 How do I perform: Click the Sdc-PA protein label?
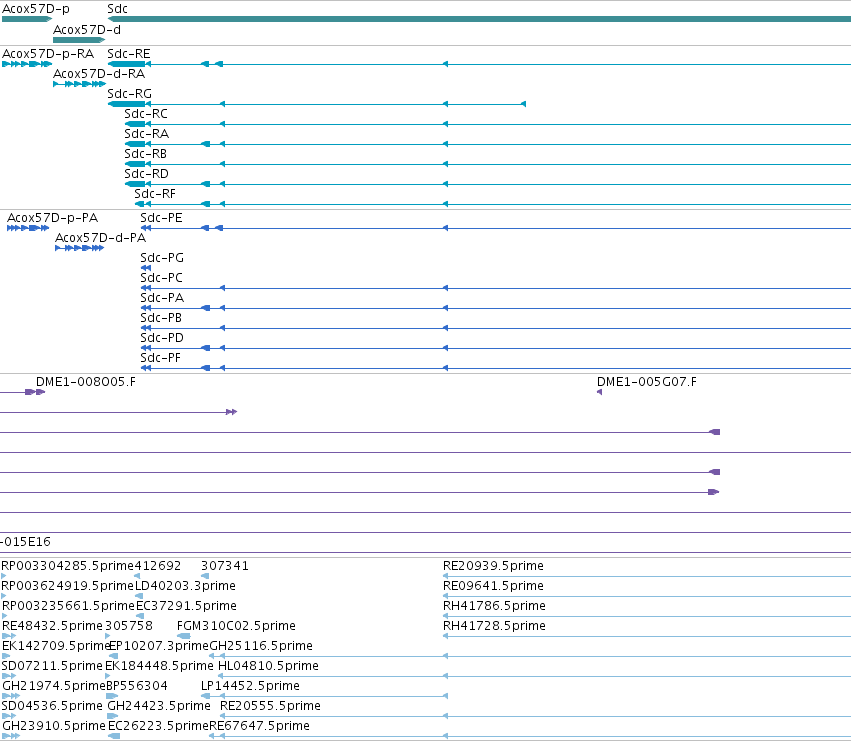point(162,298)
